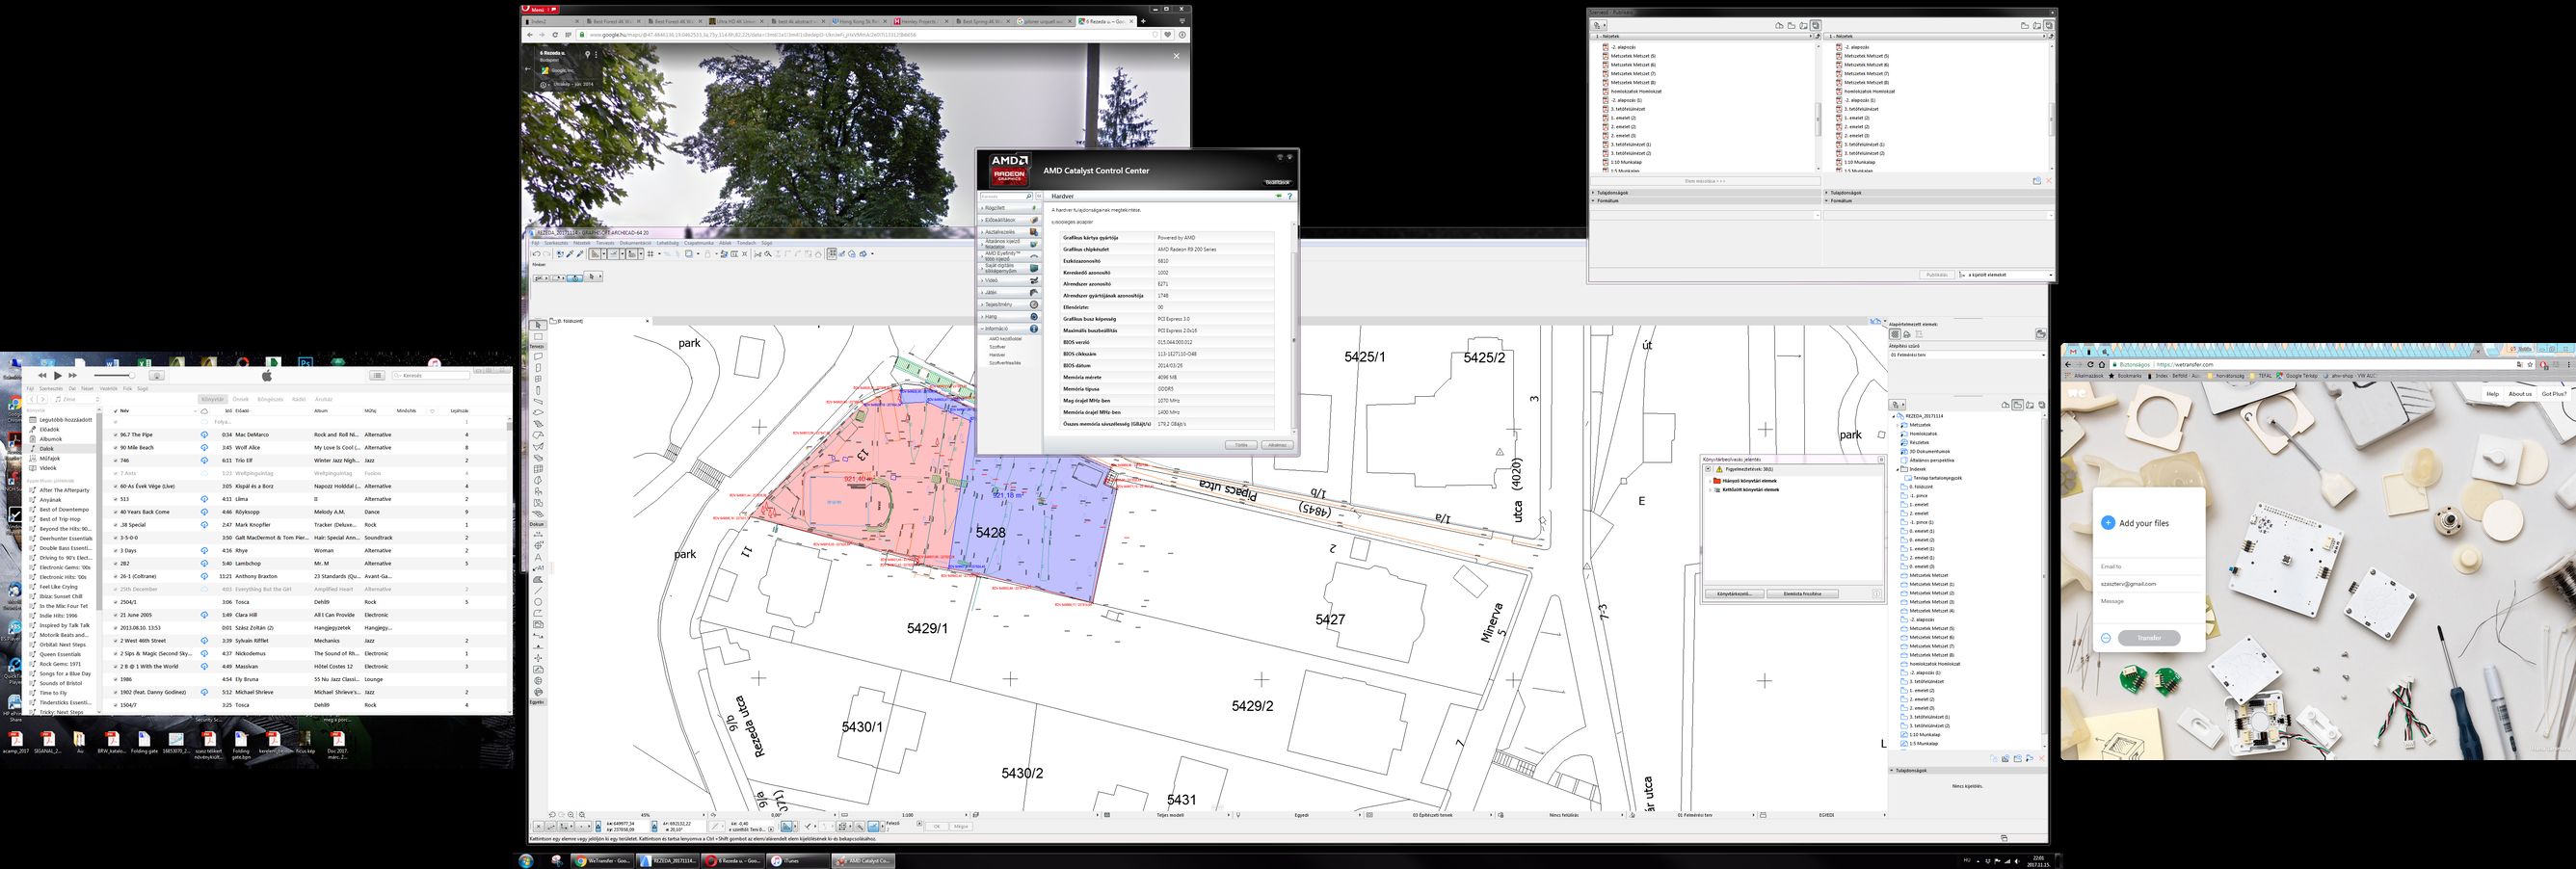Expand Előbeállítások section in AMD Catalyst
This screenshot has width=2576, height=869.
(x=1010, y=221)
